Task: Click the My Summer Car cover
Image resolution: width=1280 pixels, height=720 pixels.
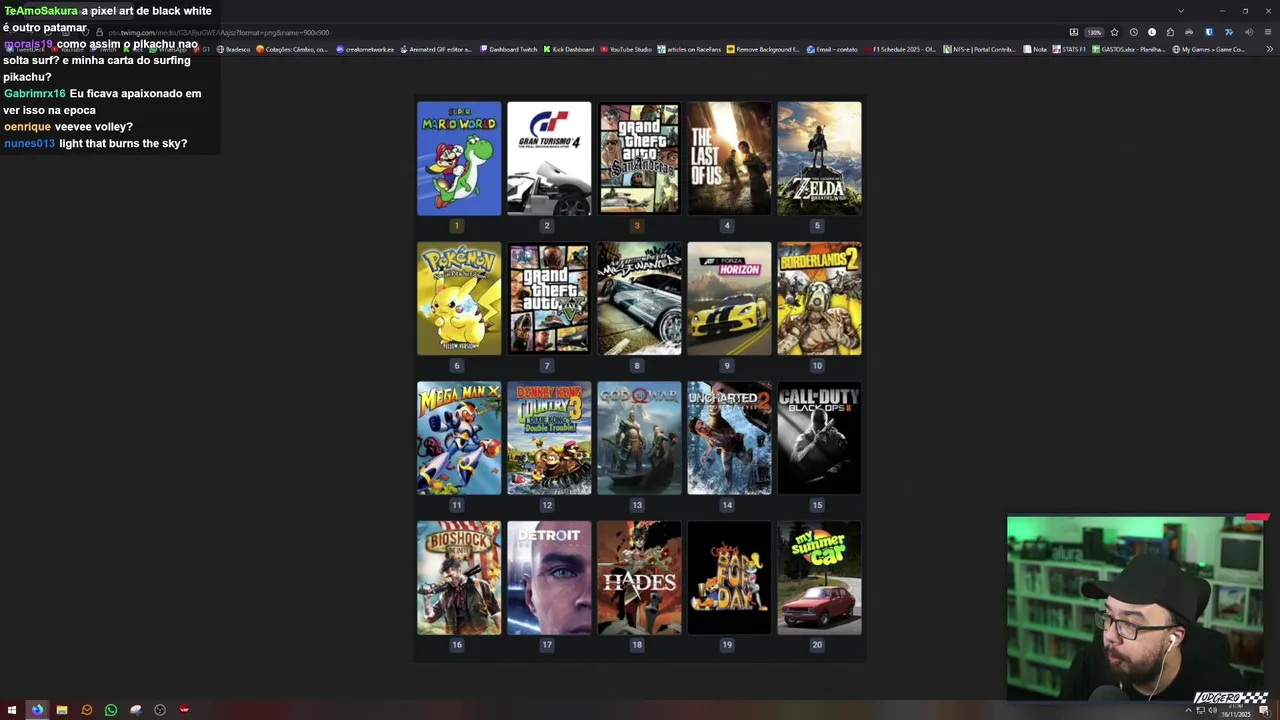Action: [819, 577]
